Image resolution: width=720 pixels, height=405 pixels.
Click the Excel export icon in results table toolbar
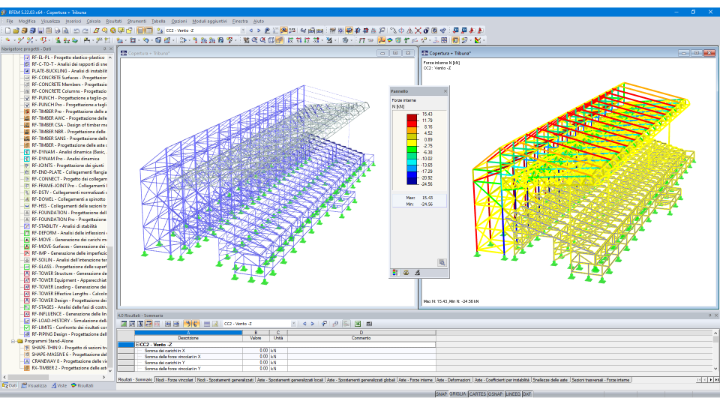coord(358,324)
